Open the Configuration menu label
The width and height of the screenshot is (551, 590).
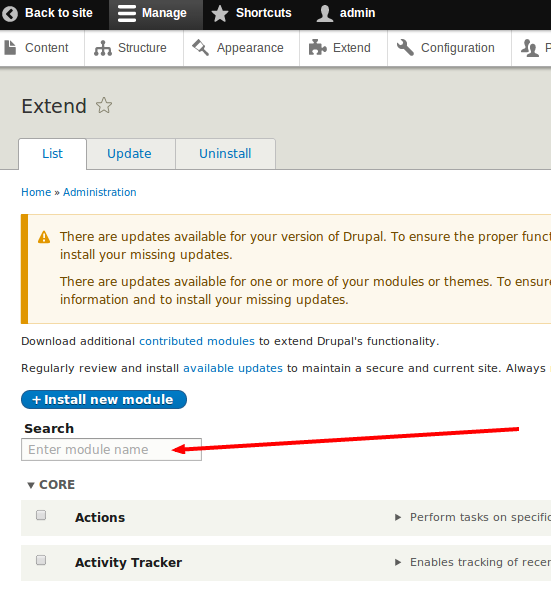[x=458, y=48]
